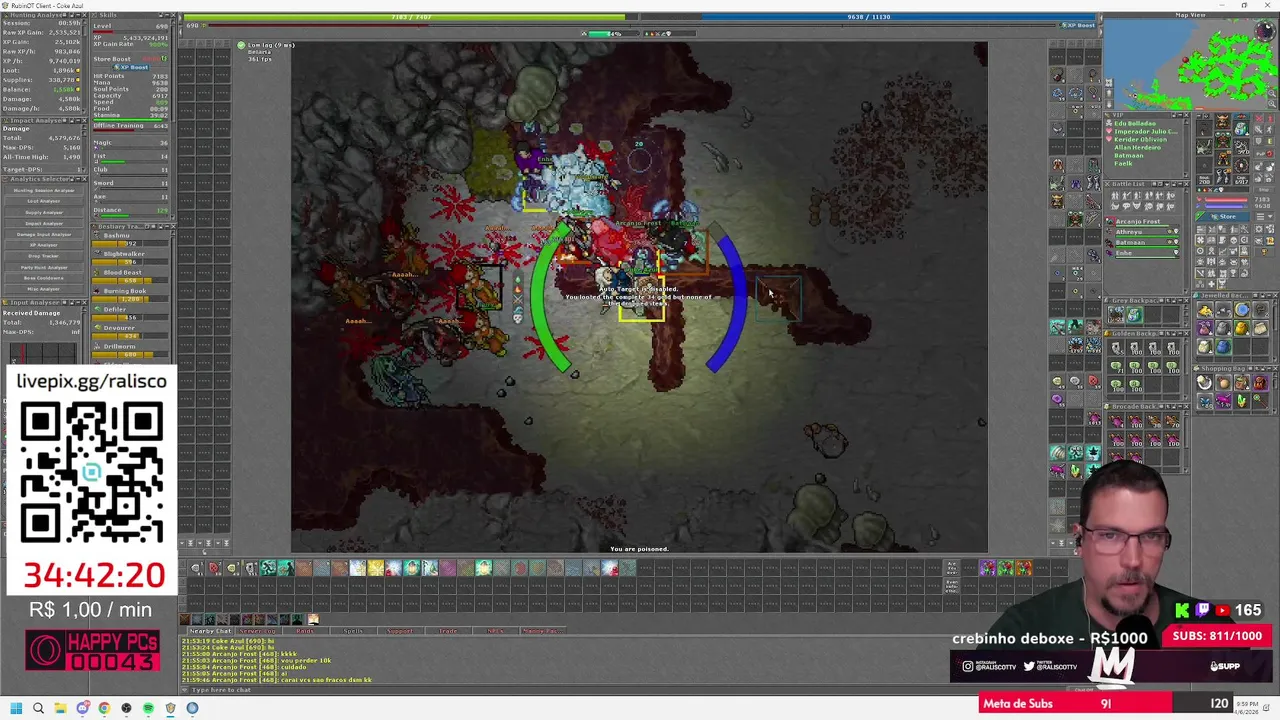Click the first icon on the right action bar group
This screenshot has width=1280, height=720.
click(987, 568)
